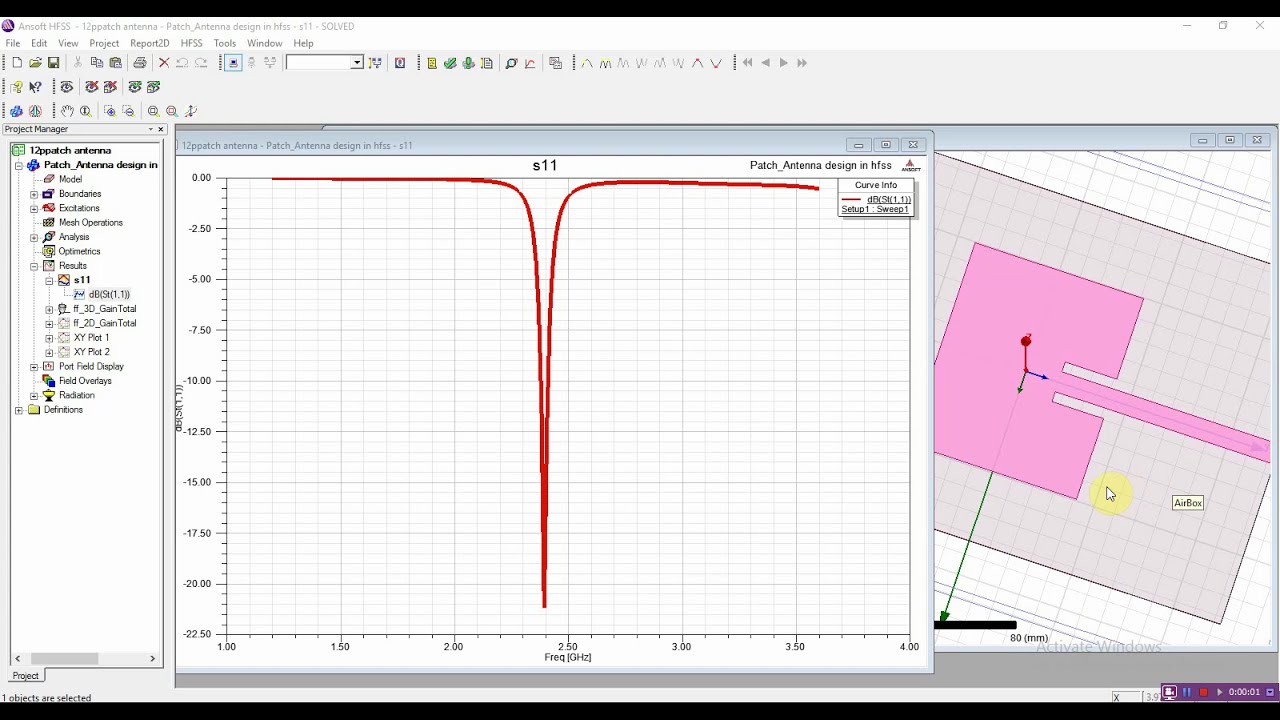
Task: Click the Copy icon in the toolbar
Action: pos(97,63)
